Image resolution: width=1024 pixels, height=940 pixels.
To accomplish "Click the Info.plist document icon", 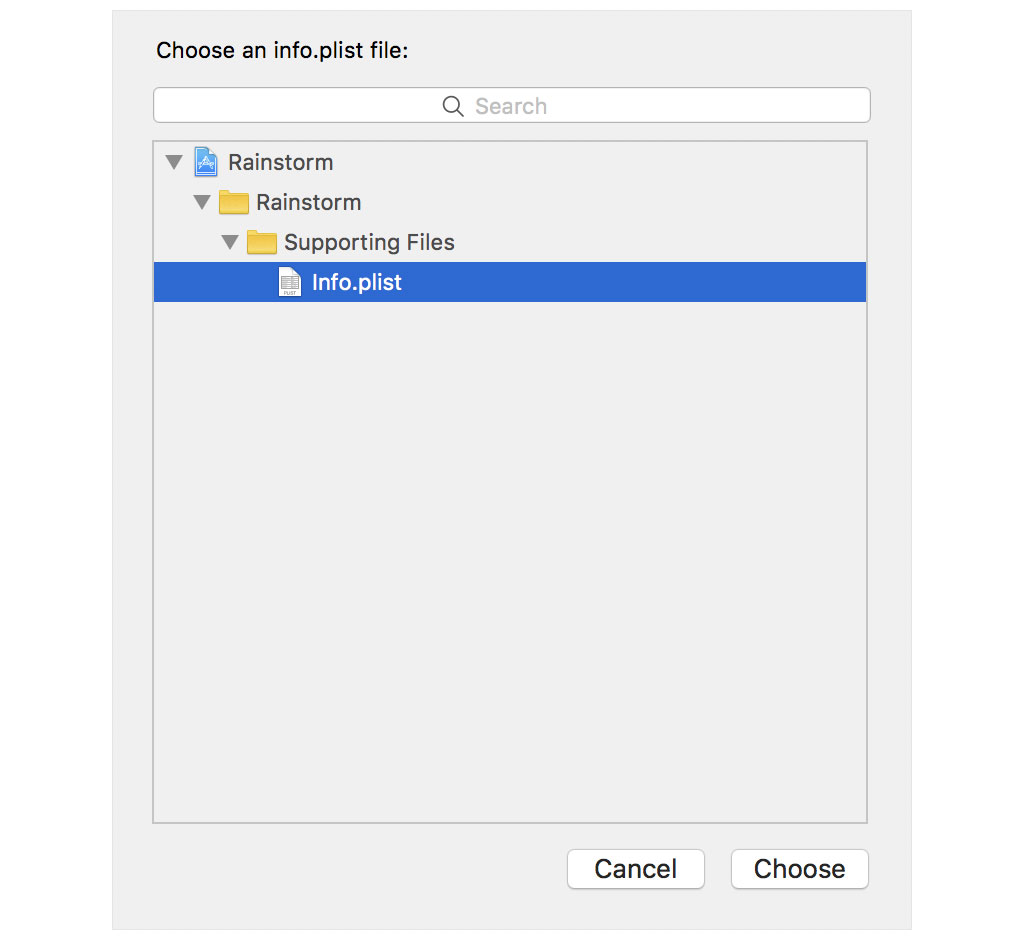I will pos(289,281).
